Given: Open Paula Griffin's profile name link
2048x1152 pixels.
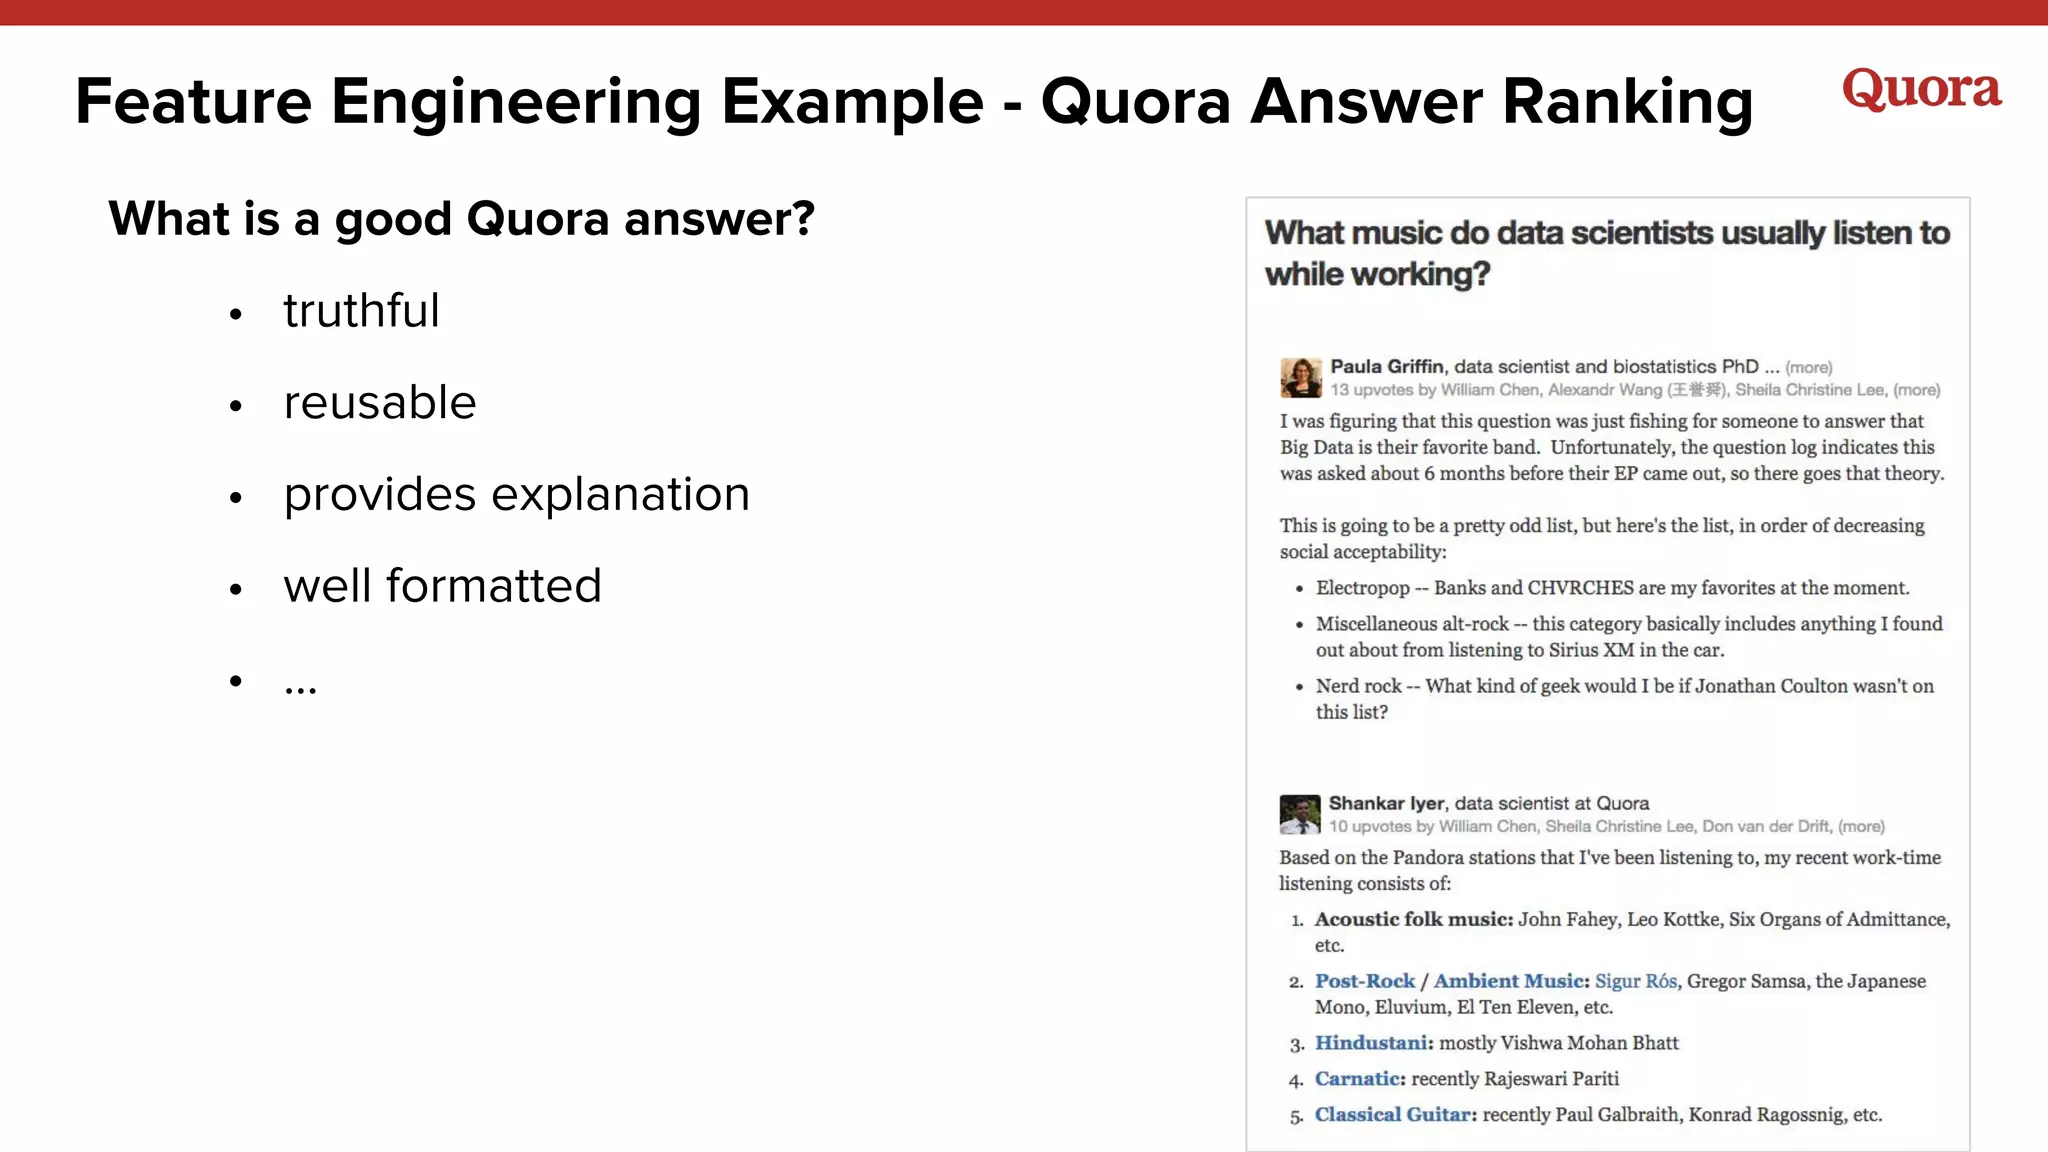Looking at the screenshot, I should tap(1387, 367).
